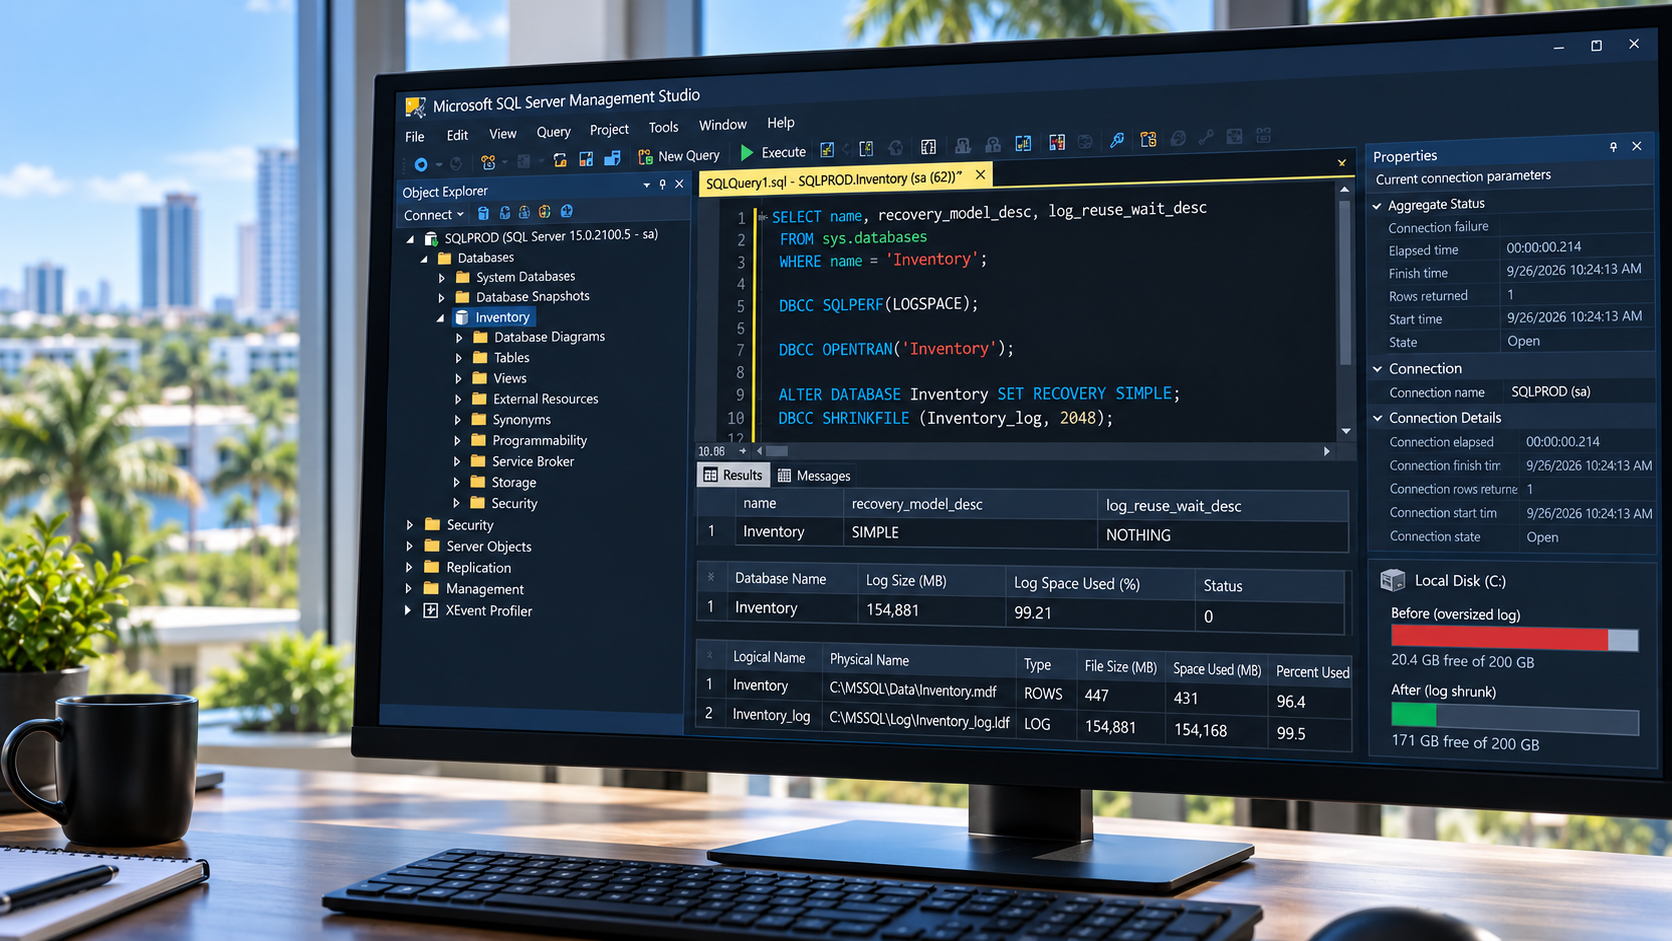Click the green Execute play icon

(x=747, y=153)
